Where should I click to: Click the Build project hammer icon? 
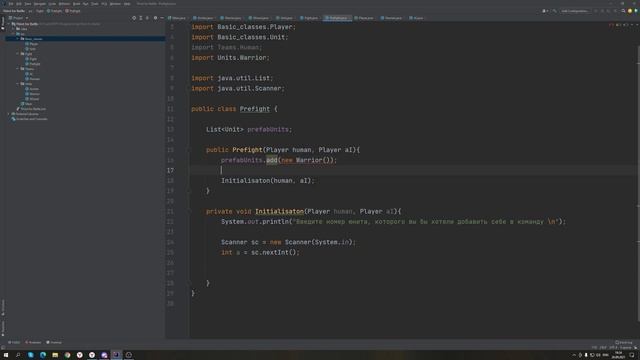[554, 11]
